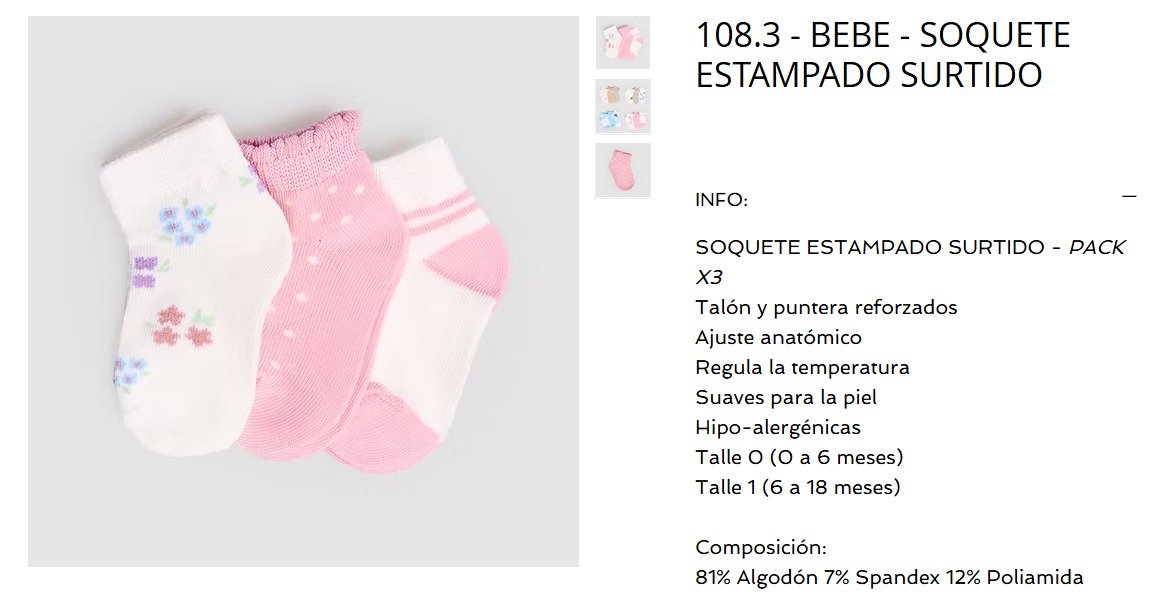Collapse the INFO section with minus icon

tap(1129, 196)
